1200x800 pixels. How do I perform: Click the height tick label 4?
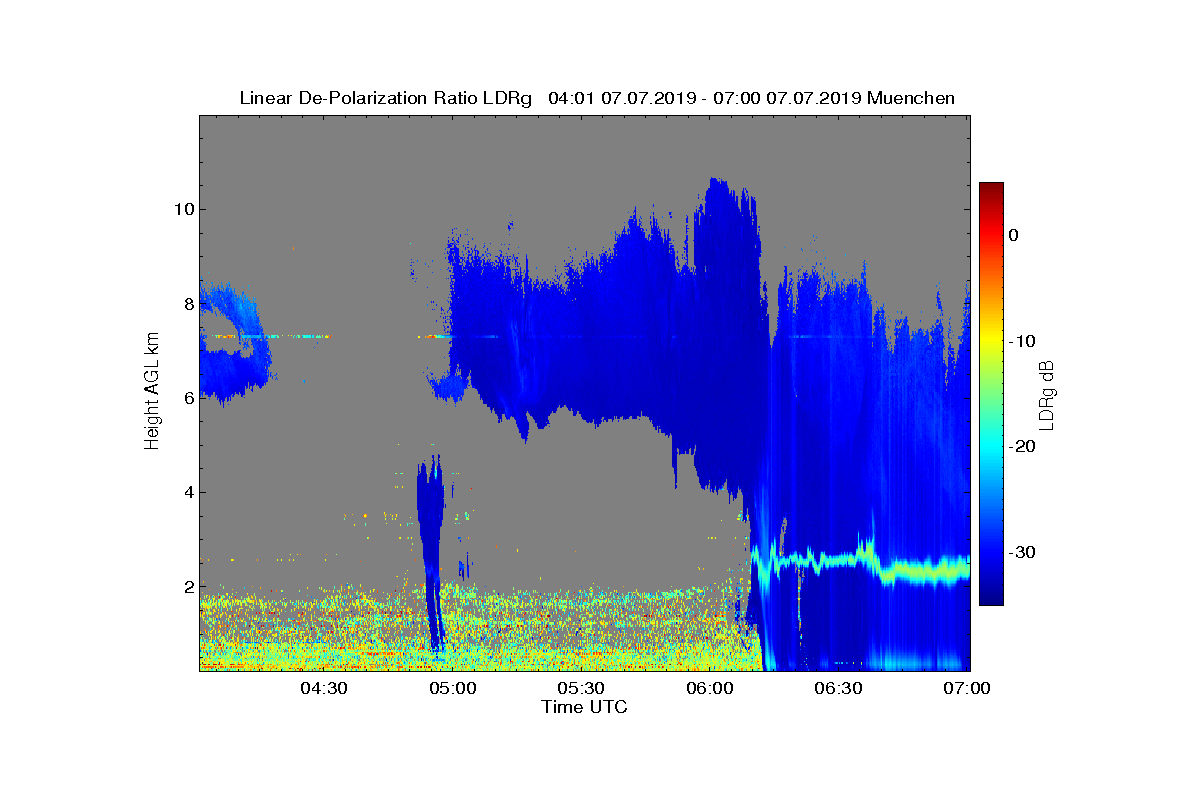pyautogui.click(x=187, y=492)
